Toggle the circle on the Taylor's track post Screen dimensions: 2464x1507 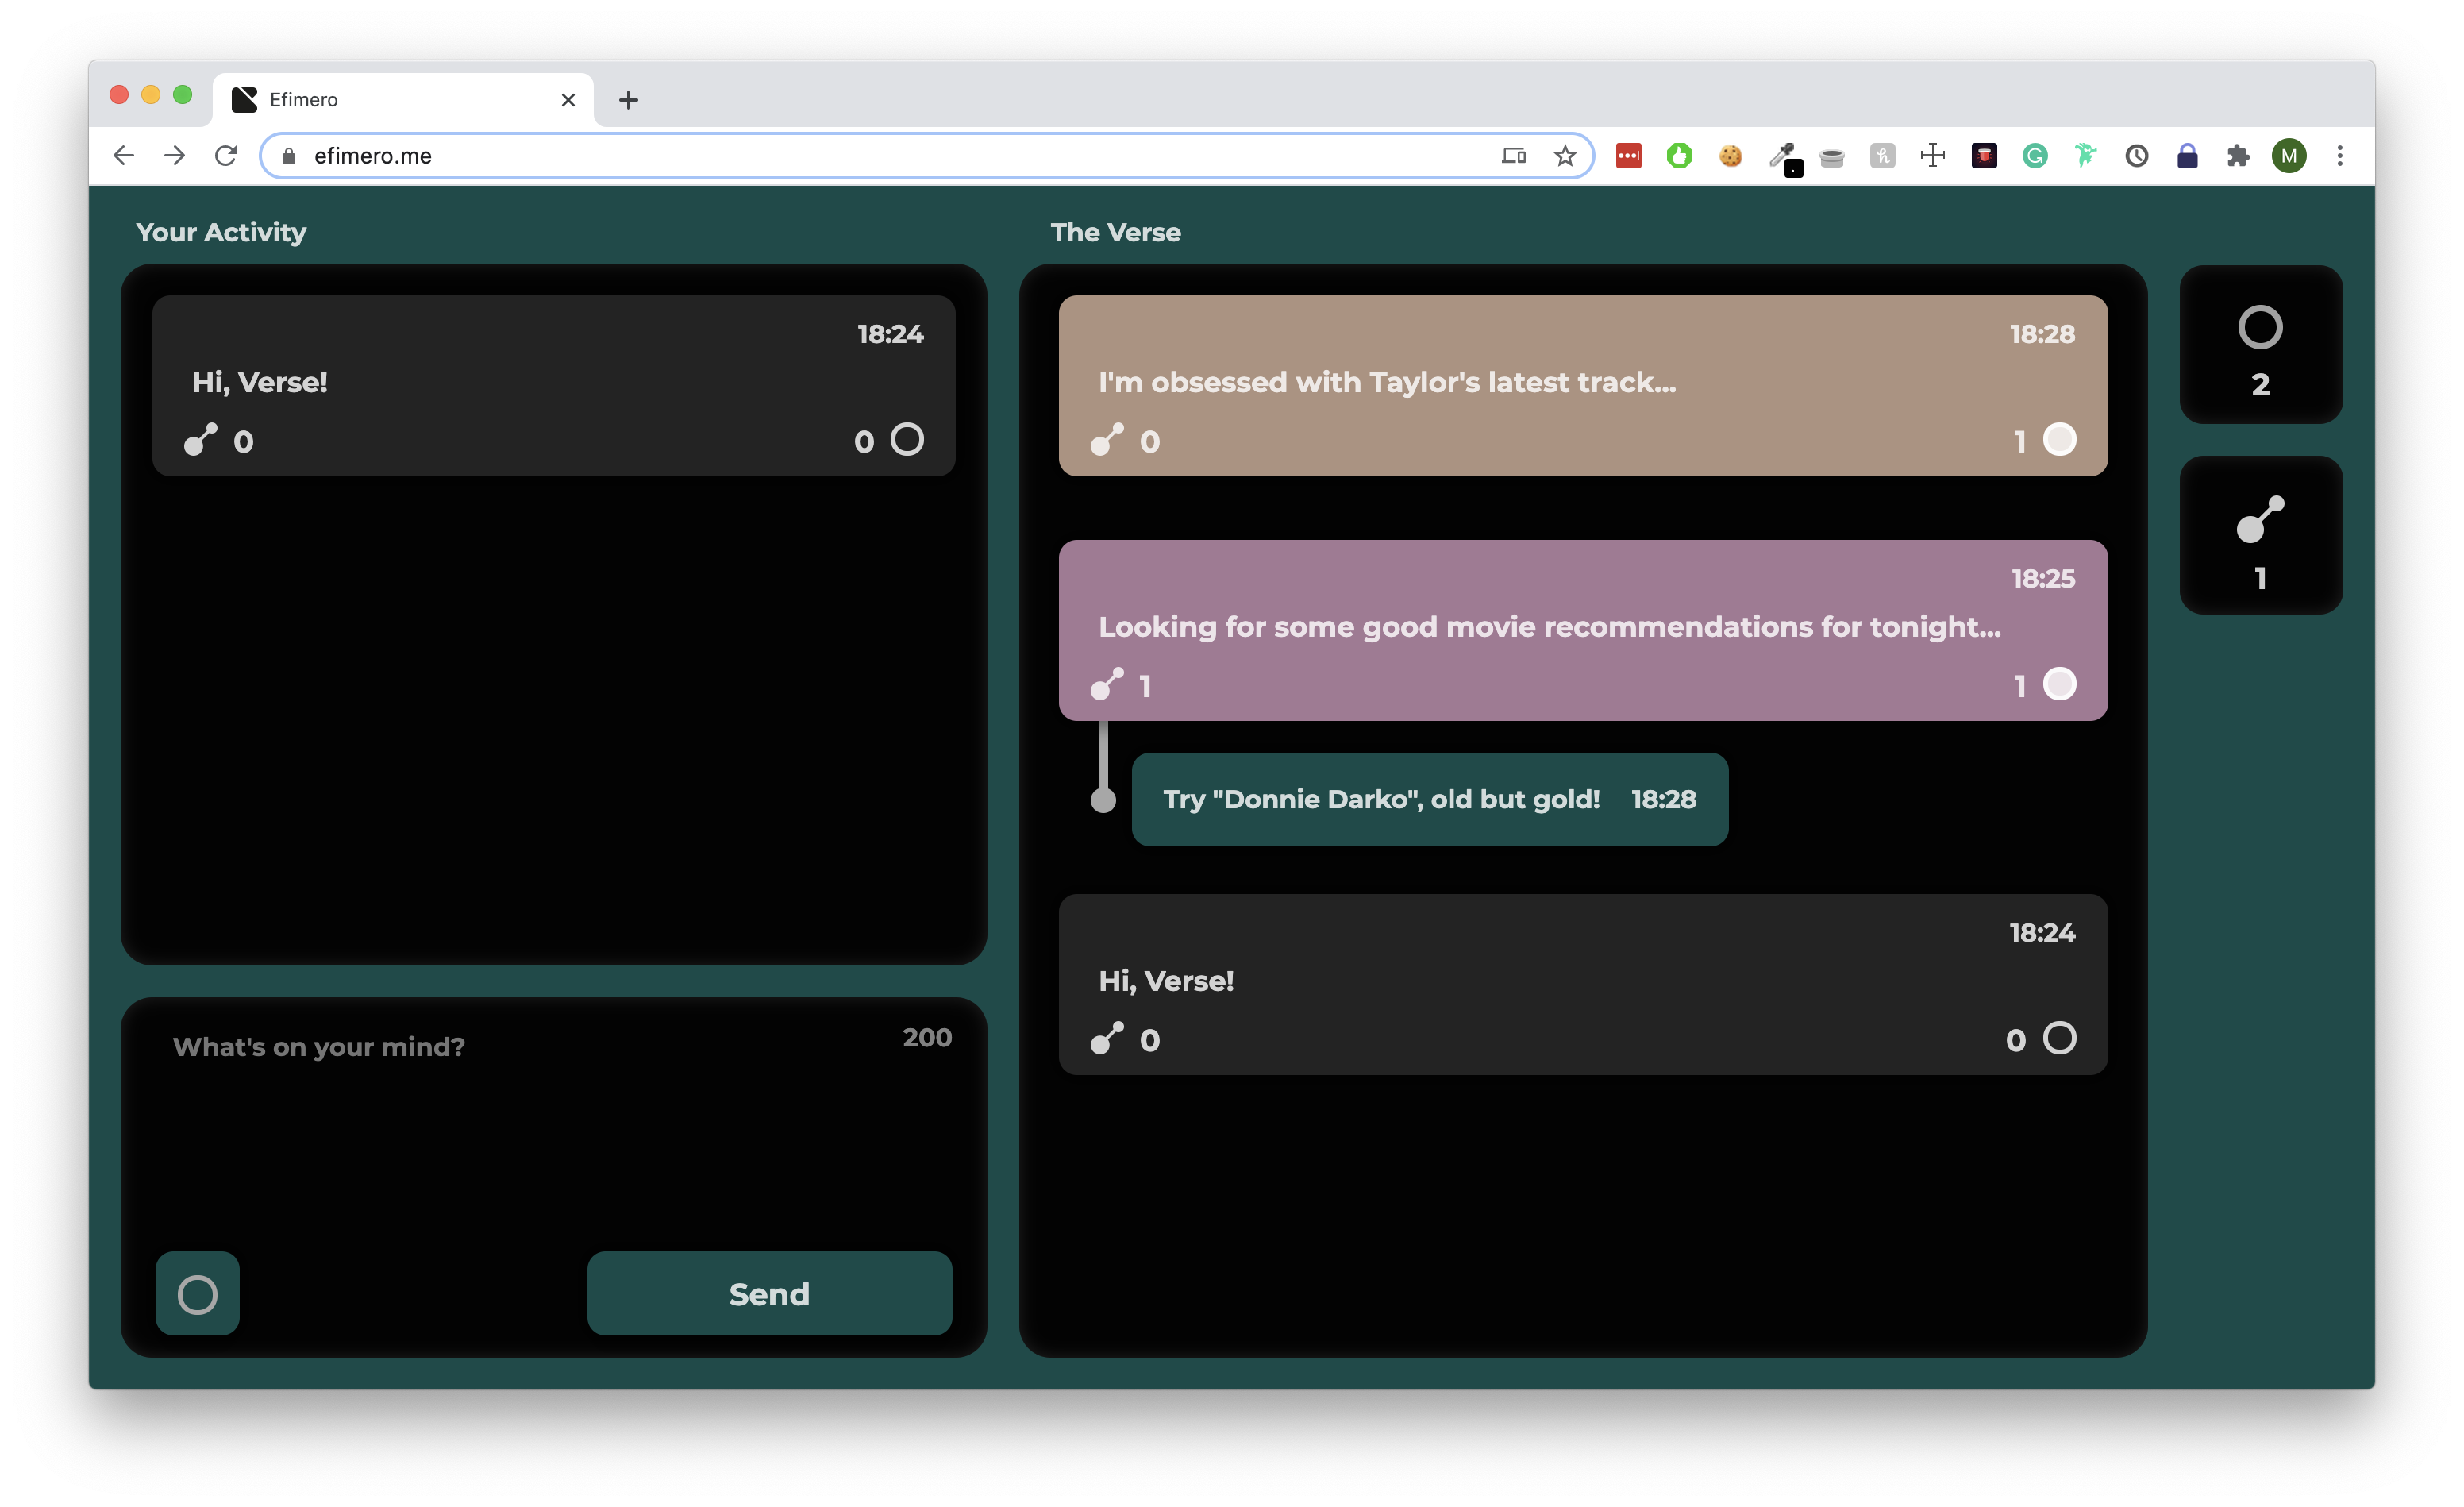pyautogui.click(x=2059, y=439)
